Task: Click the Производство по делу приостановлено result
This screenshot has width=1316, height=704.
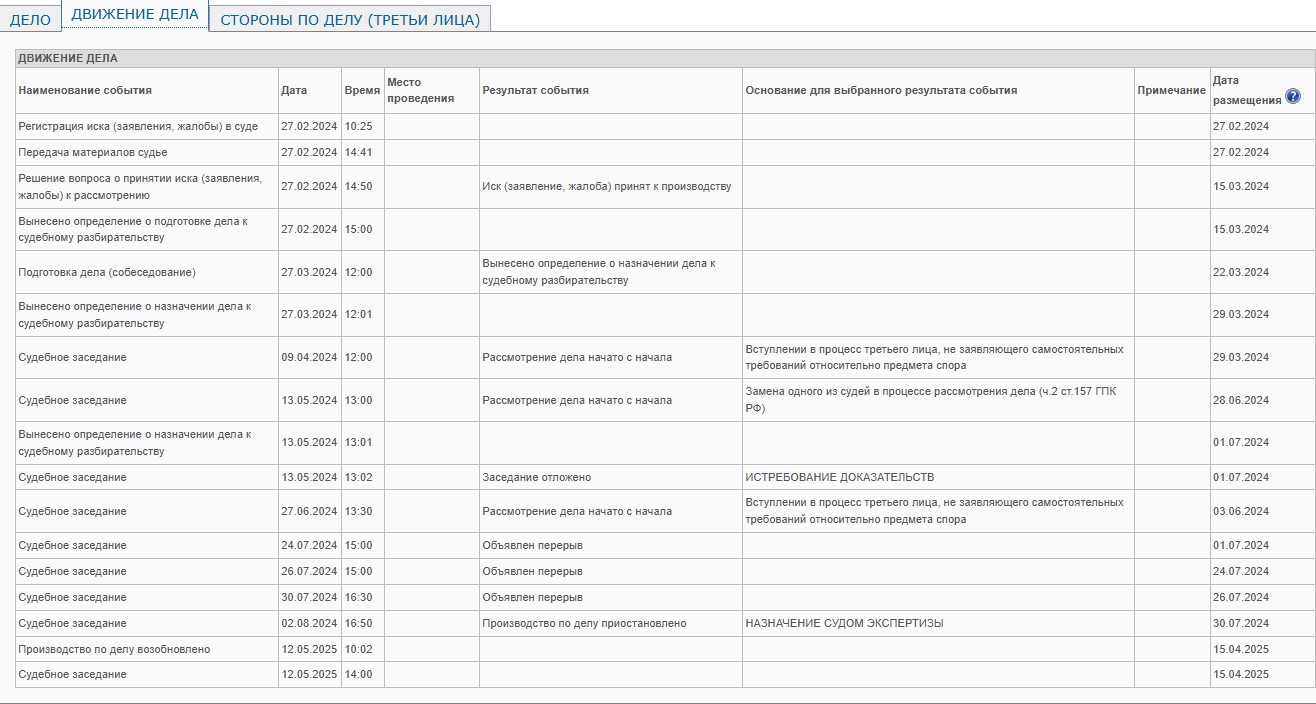Action: (x=584, y=624)
